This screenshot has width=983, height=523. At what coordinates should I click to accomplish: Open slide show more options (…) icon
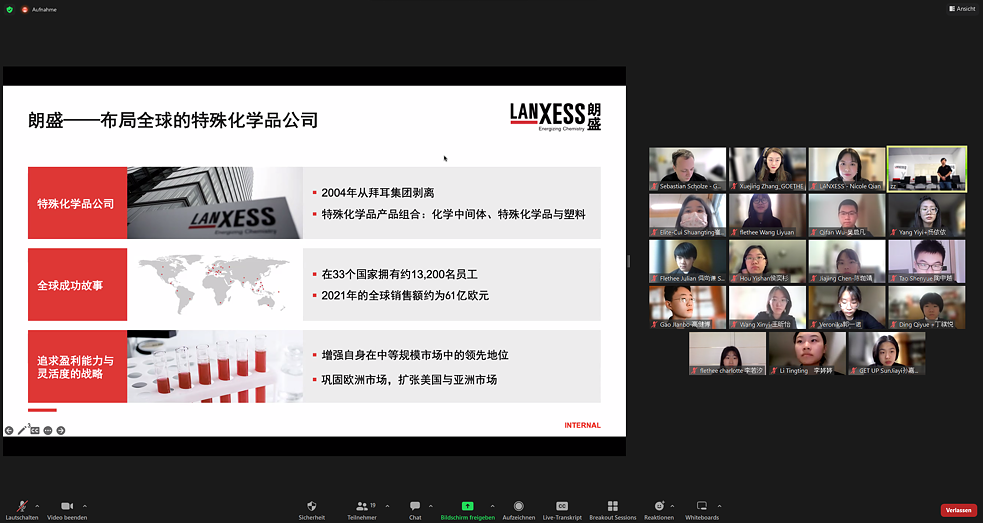click(48, 430)
